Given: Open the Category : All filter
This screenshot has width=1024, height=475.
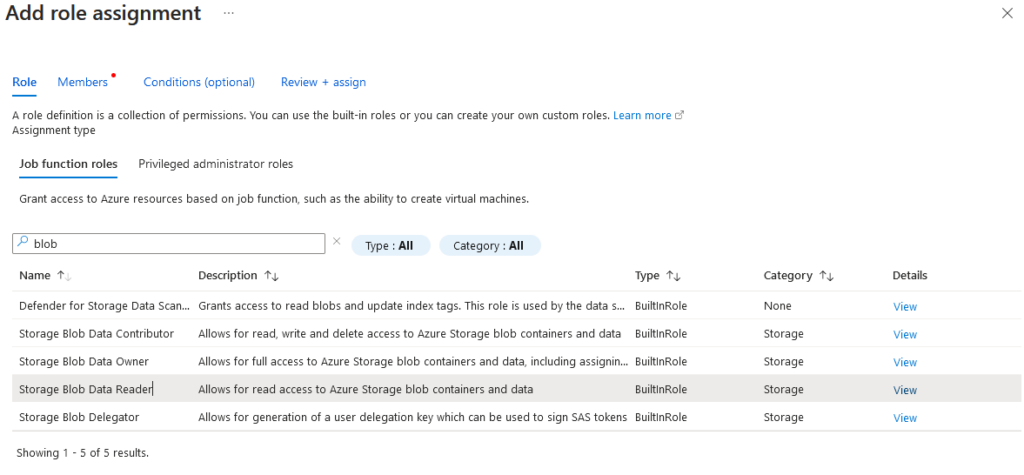Looking at the screenshot, I should (x=488, y=245).
